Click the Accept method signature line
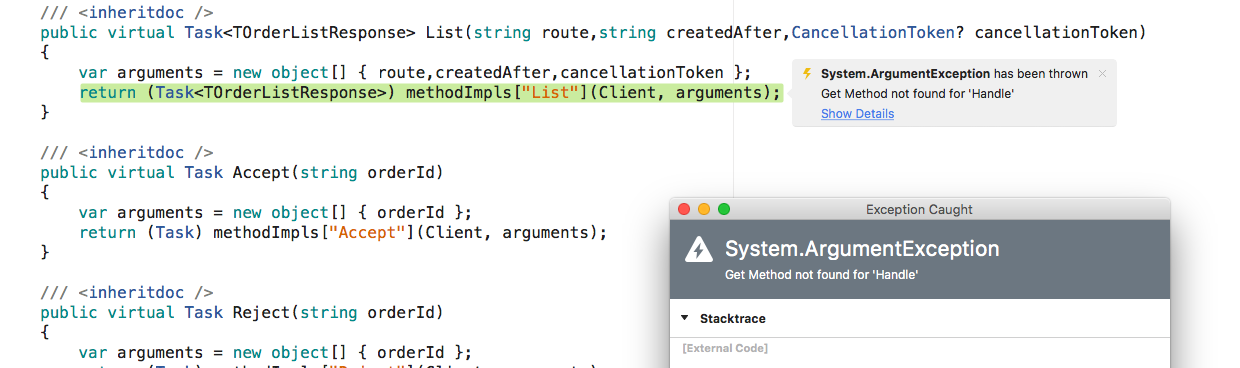Viewport: 1240px width, 368px height. pos(242,173)
